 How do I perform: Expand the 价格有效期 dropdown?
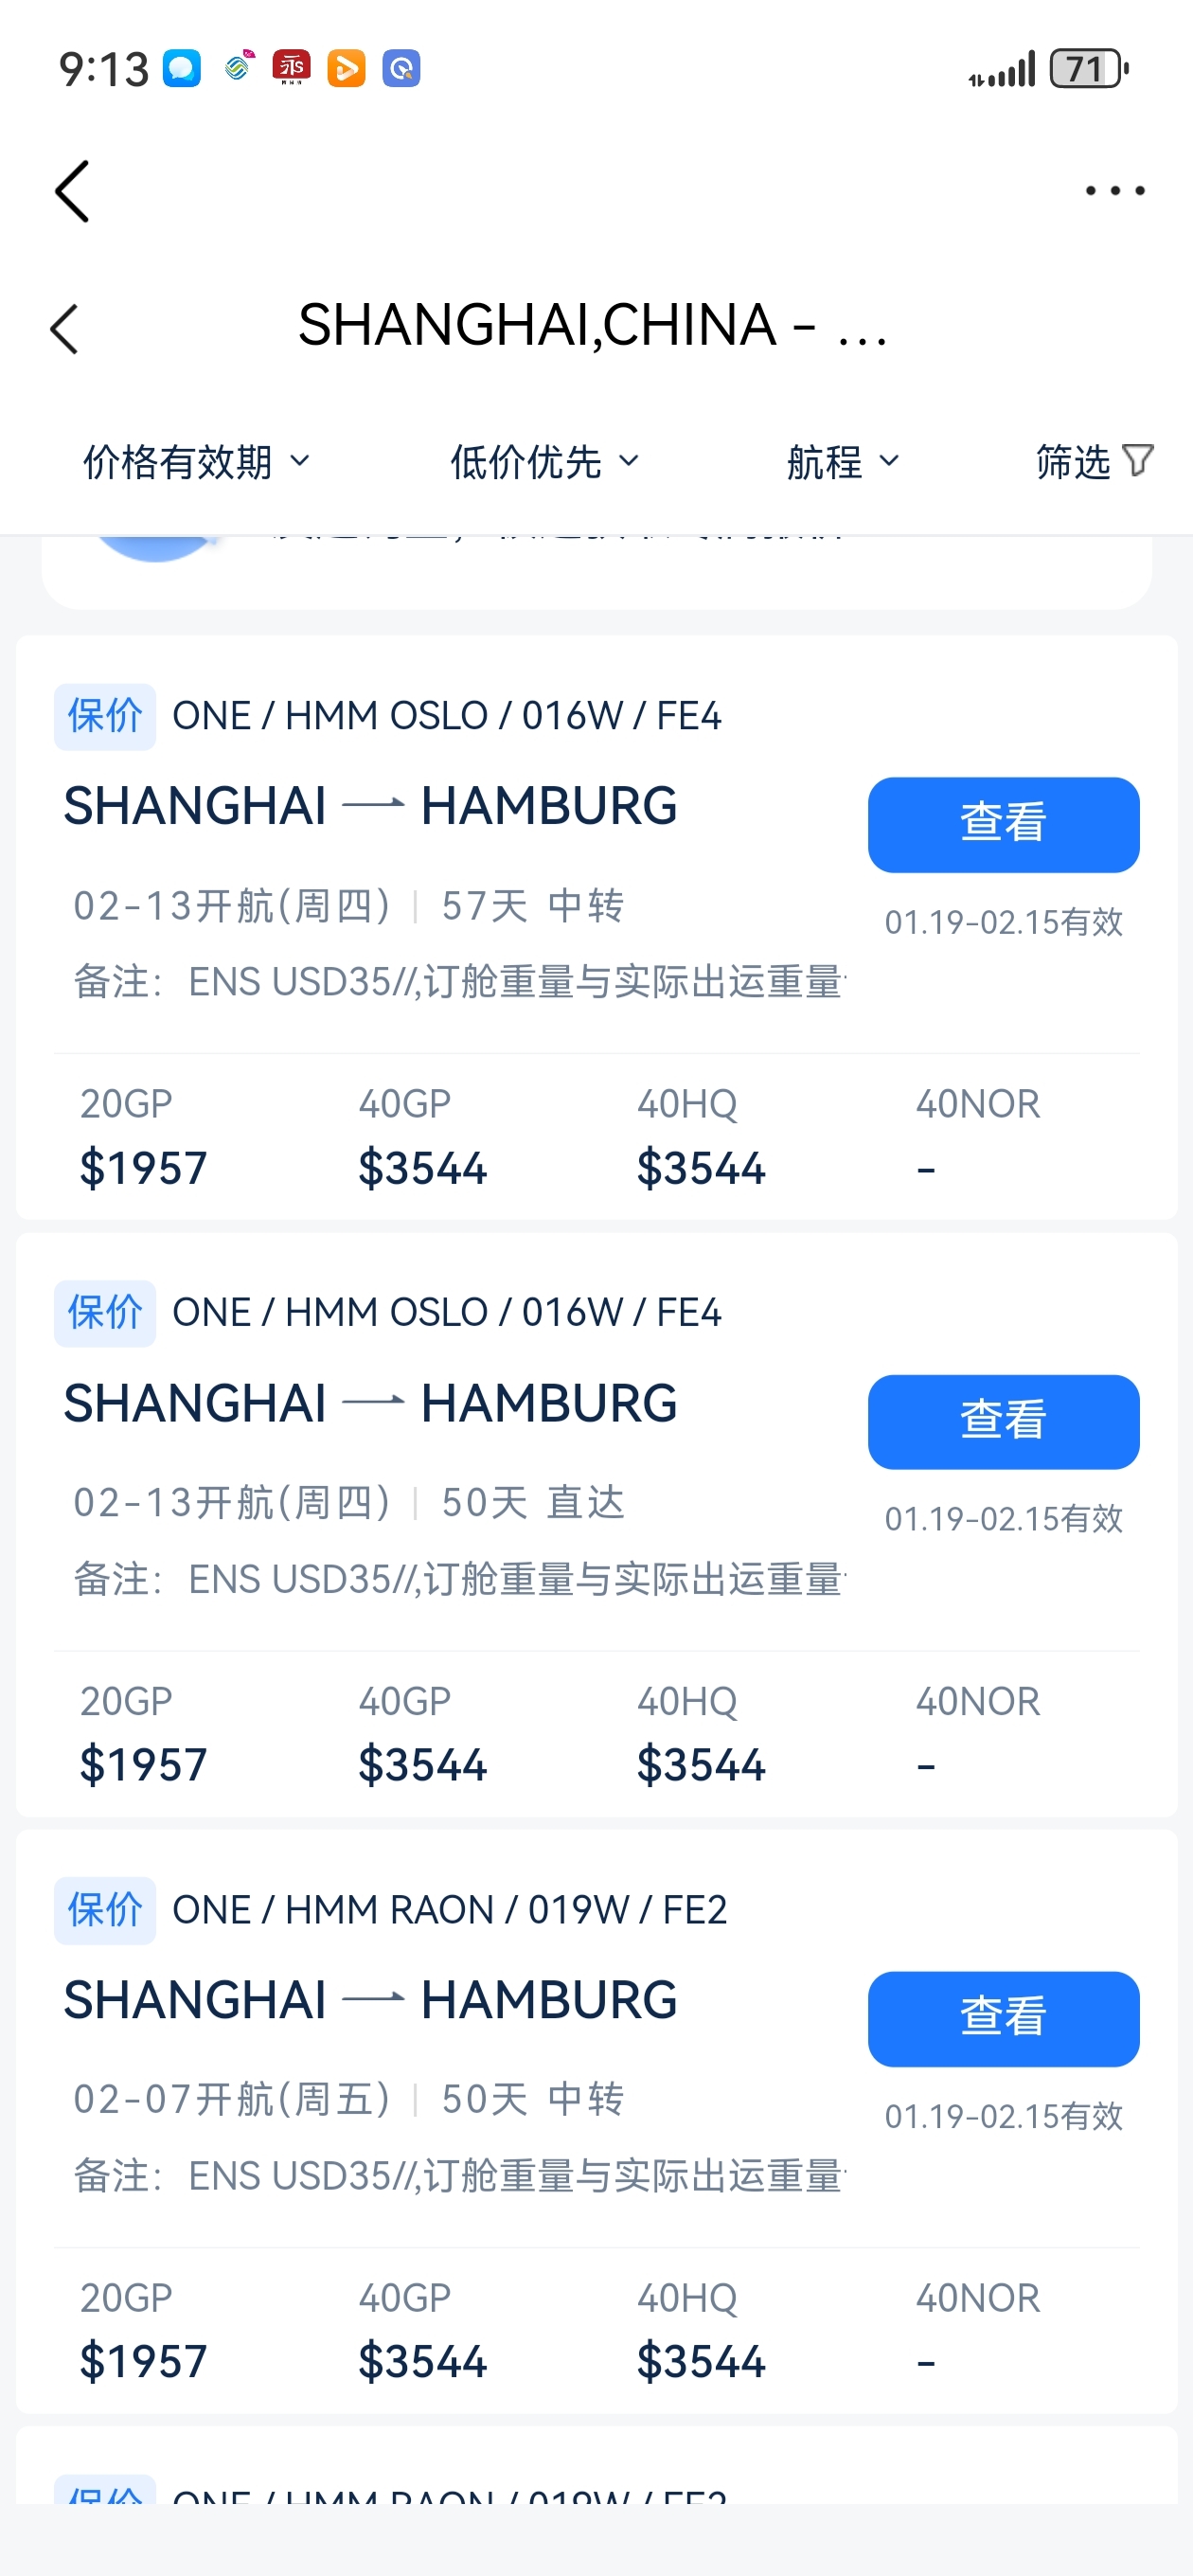tap(196, 462)
